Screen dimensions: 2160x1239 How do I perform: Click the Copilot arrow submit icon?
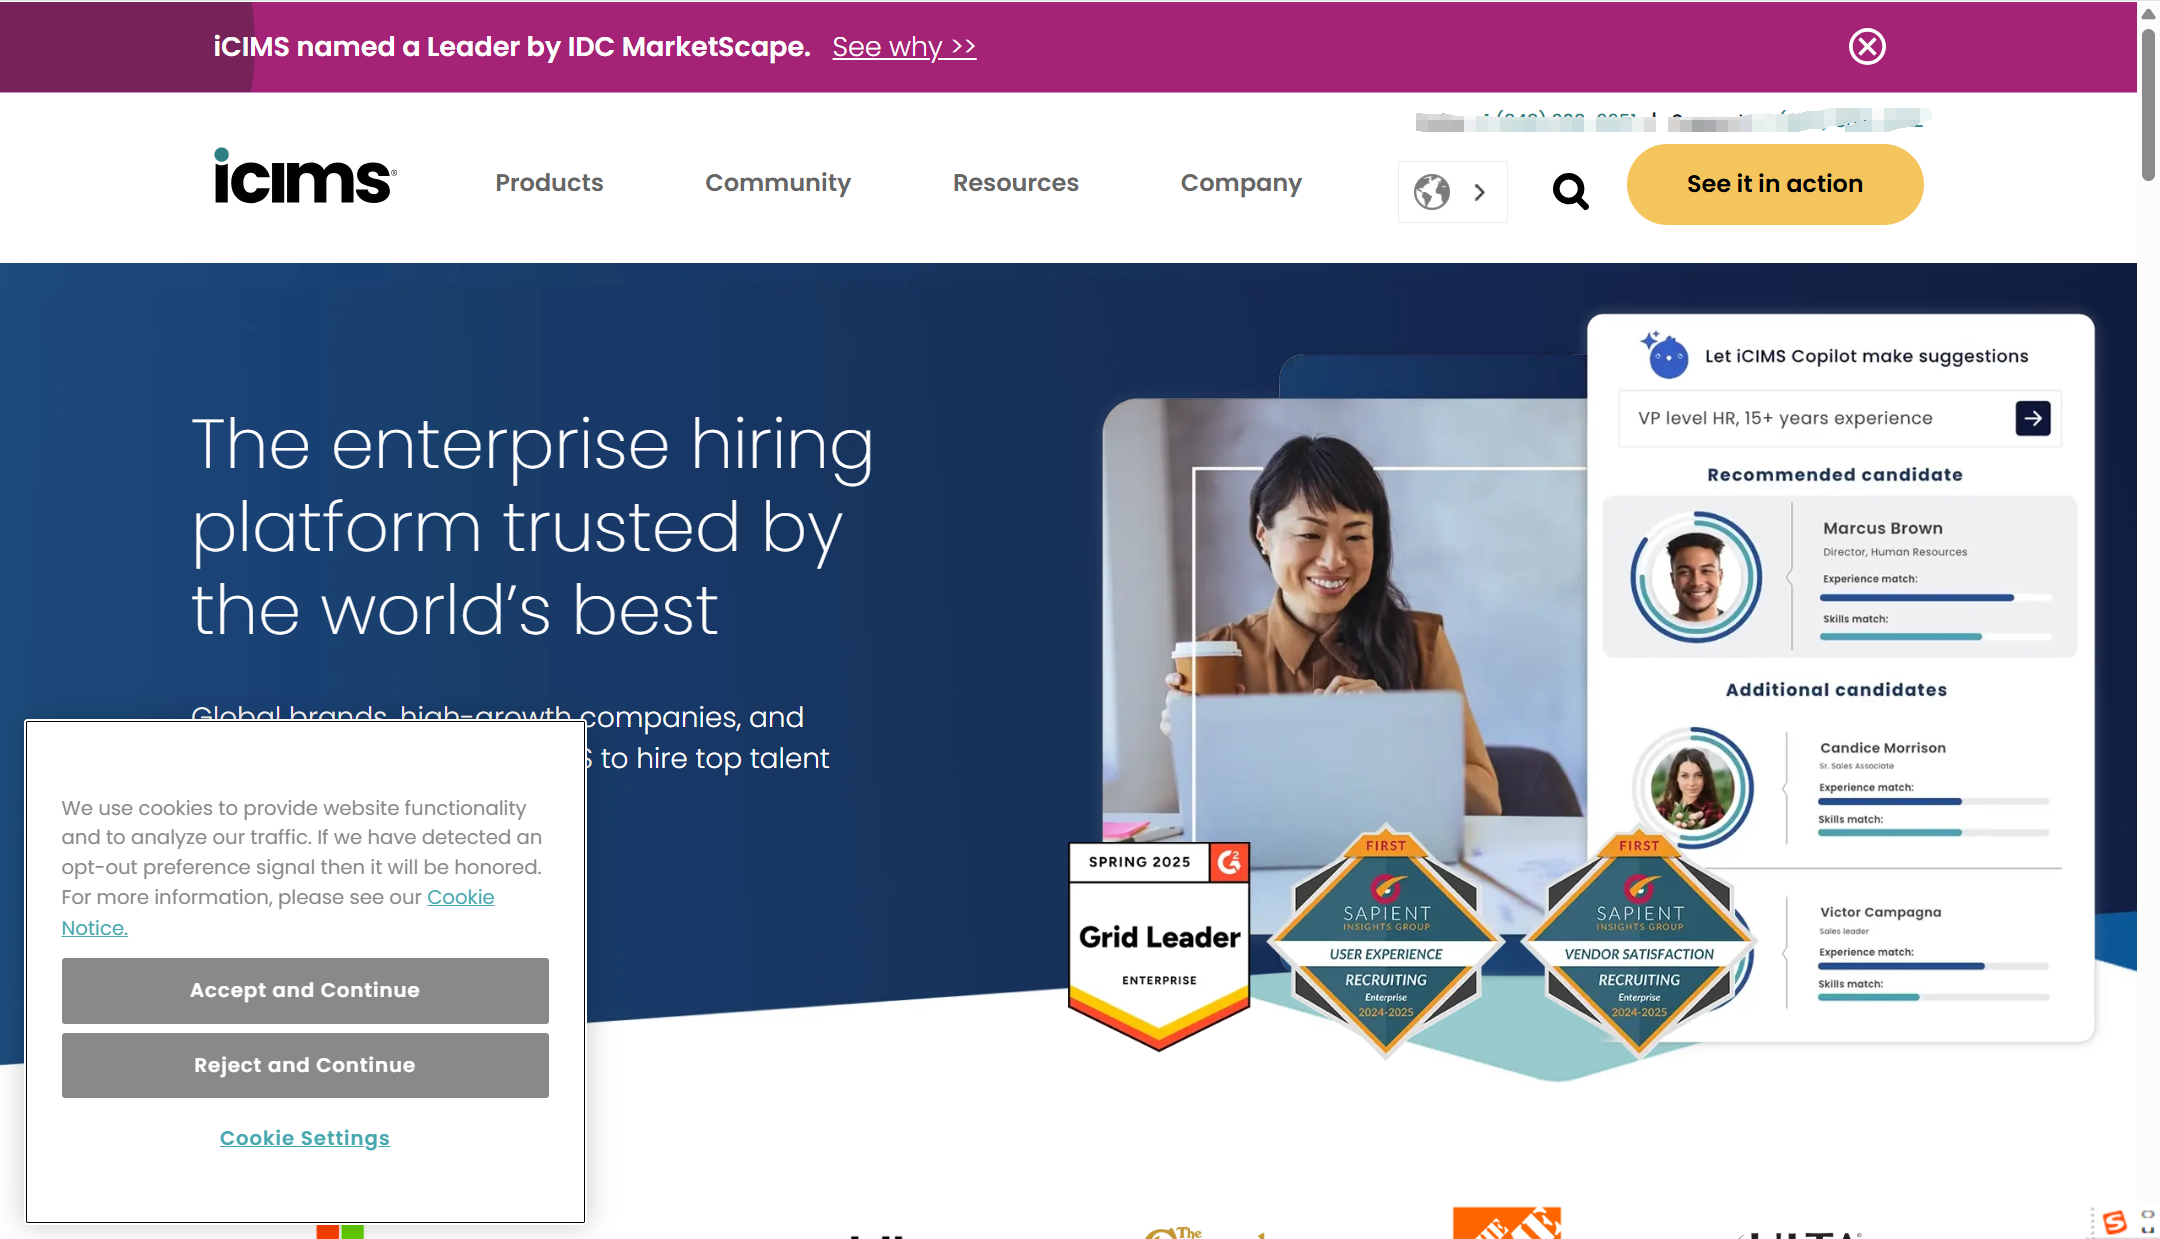click(x=2032, y=418)
